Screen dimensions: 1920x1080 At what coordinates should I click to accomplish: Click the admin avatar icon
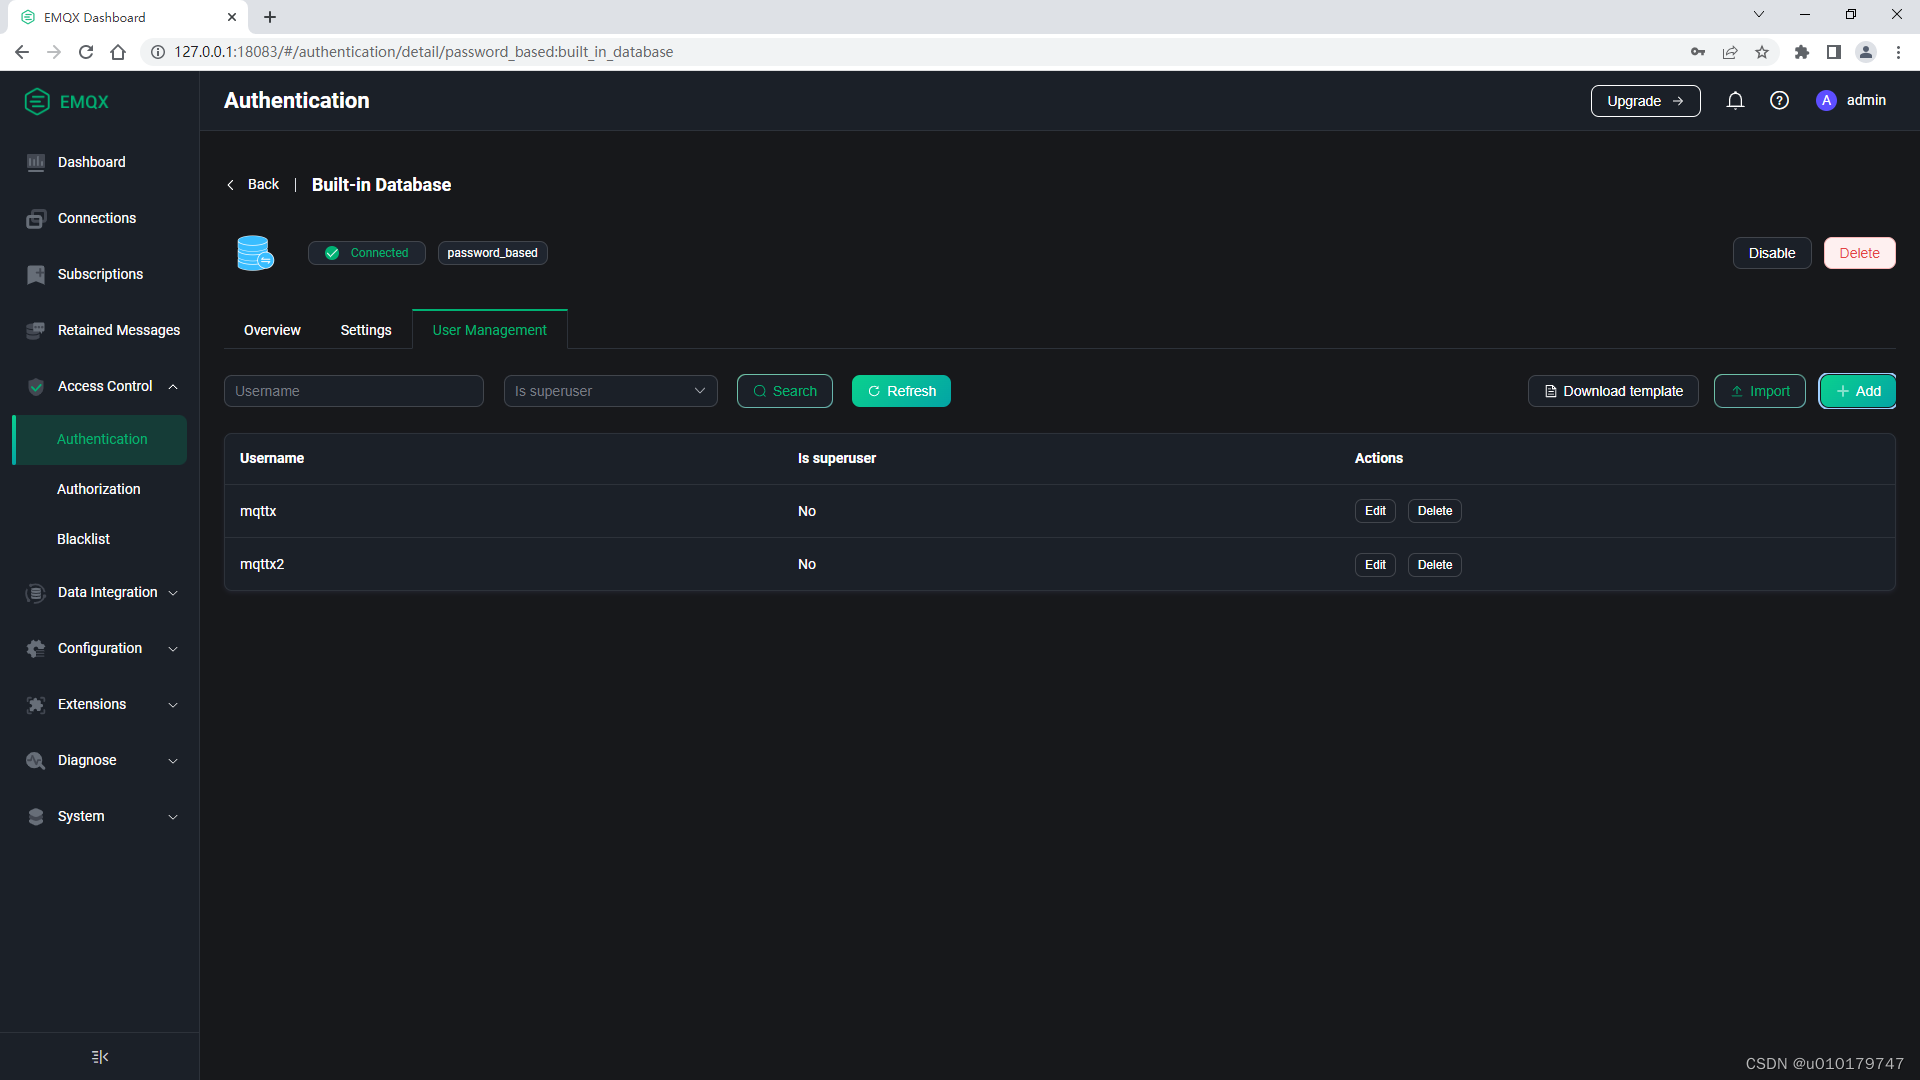click(x=1826, y=100)
